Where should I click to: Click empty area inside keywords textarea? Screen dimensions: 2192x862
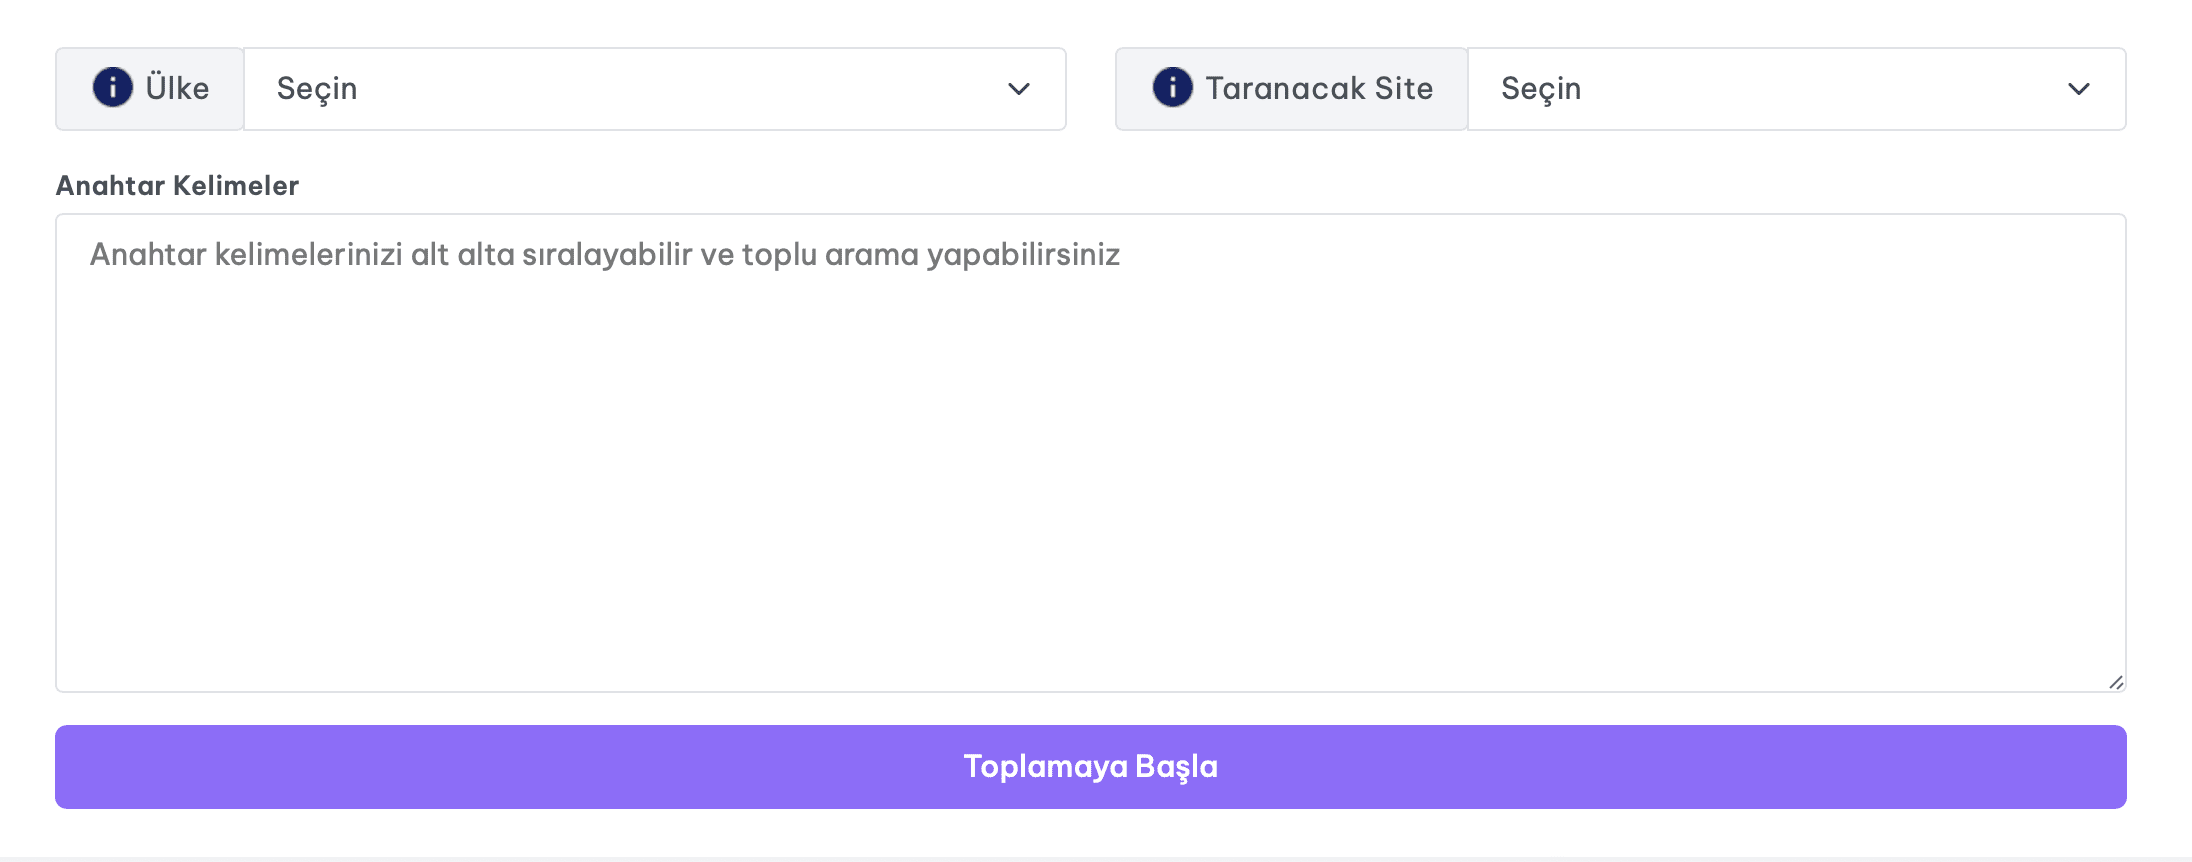(x=1091, y=480)
